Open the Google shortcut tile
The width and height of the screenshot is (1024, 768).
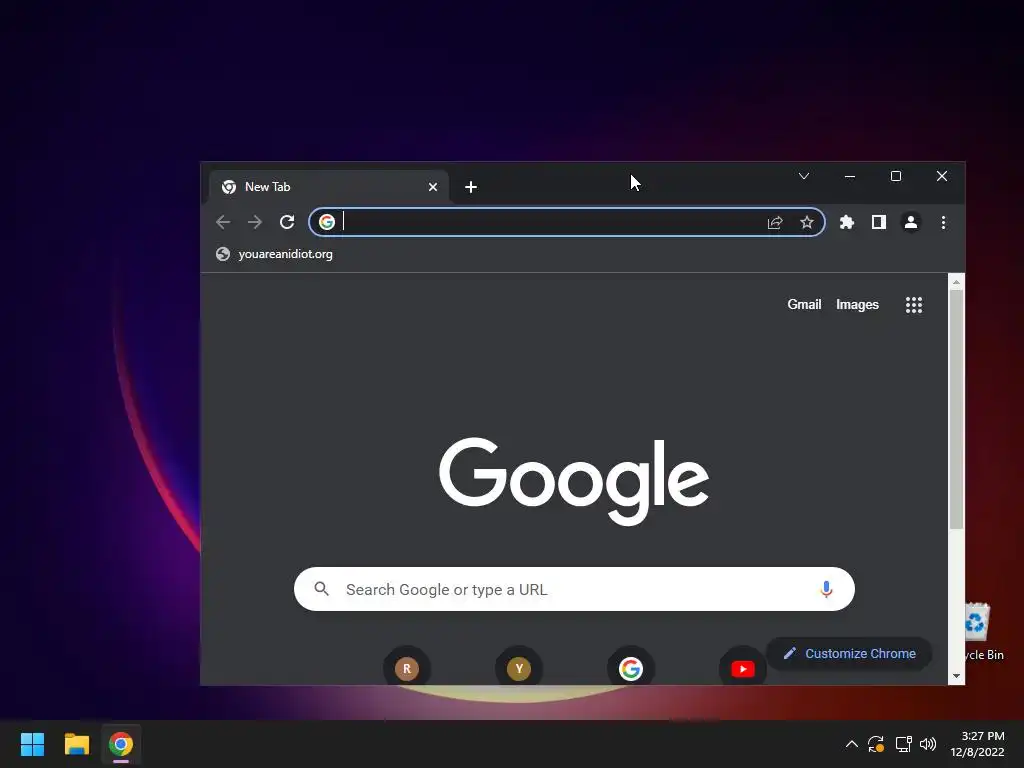click(x=631, y=668)
